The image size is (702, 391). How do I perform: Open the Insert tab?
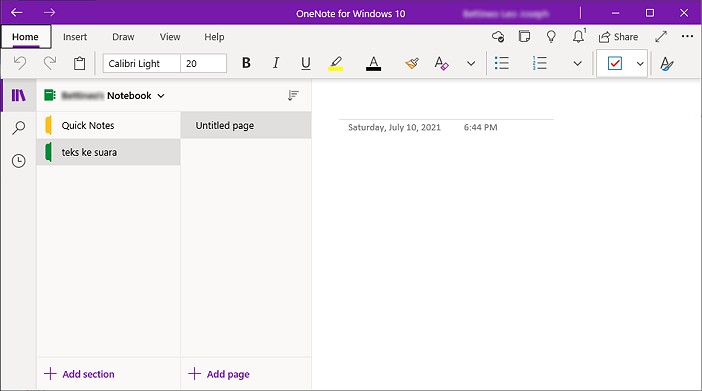click(x=75, y=37)
